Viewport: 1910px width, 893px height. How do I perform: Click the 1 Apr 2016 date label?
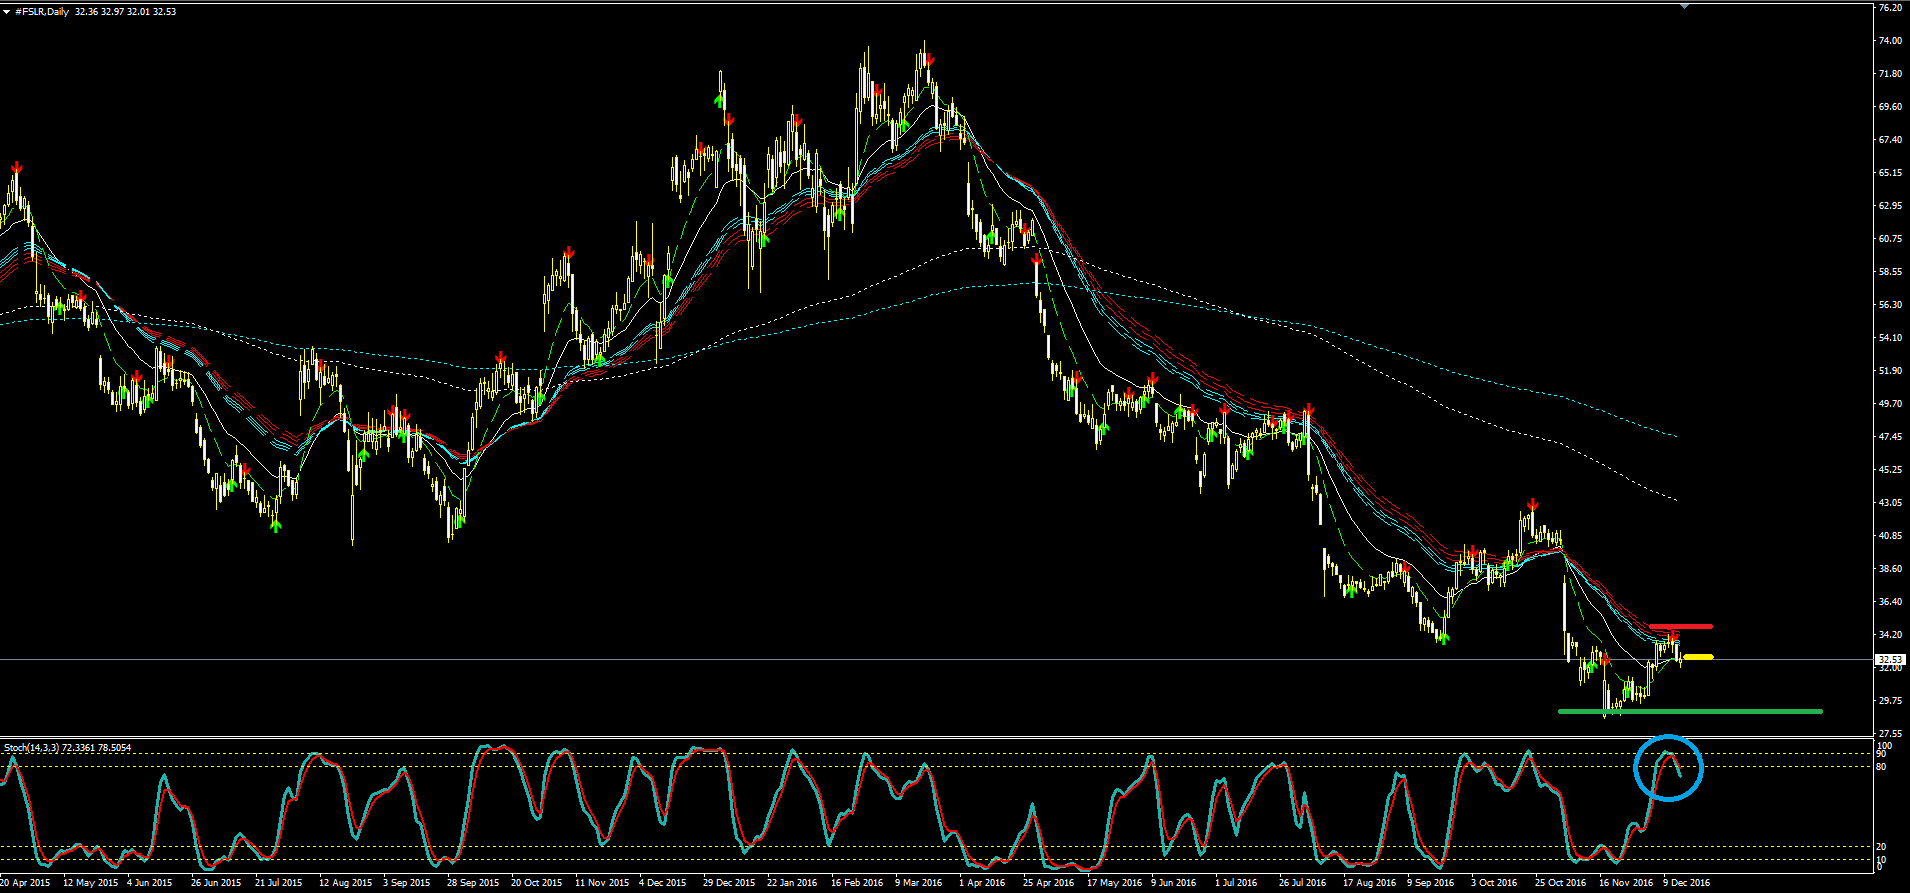[x=982, y=883]
